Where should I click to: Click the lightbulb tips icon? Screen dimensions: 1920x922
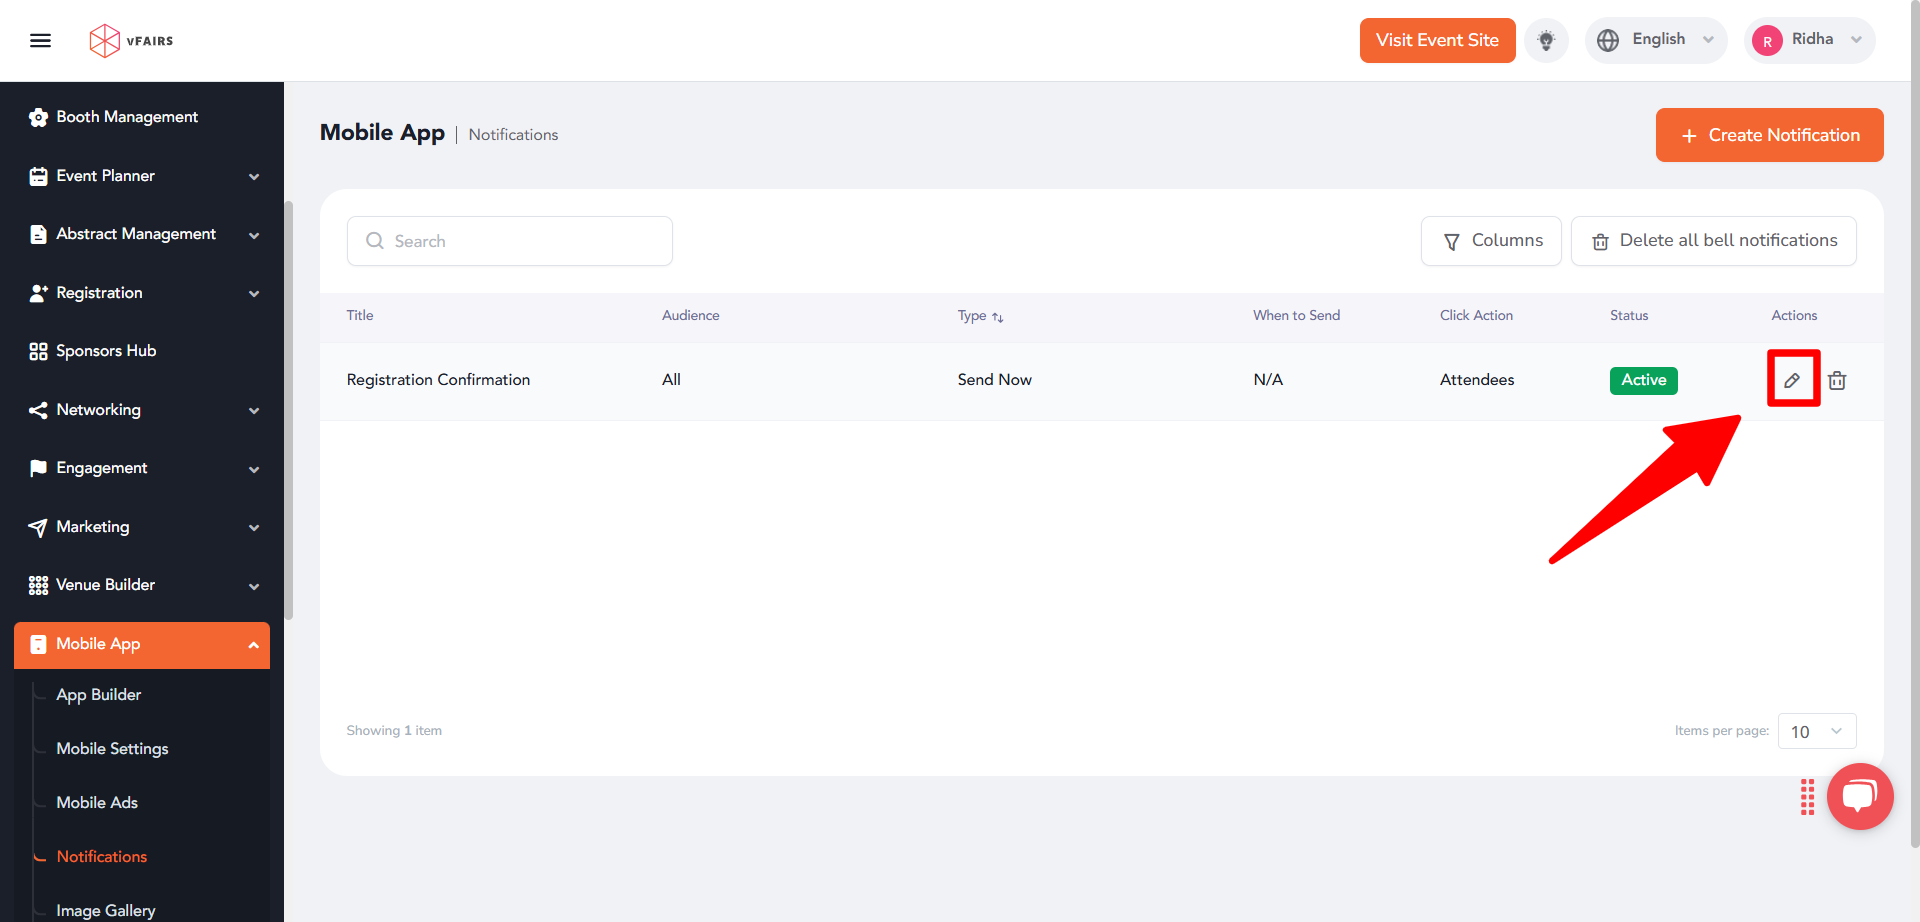[x=1546, y=40]
